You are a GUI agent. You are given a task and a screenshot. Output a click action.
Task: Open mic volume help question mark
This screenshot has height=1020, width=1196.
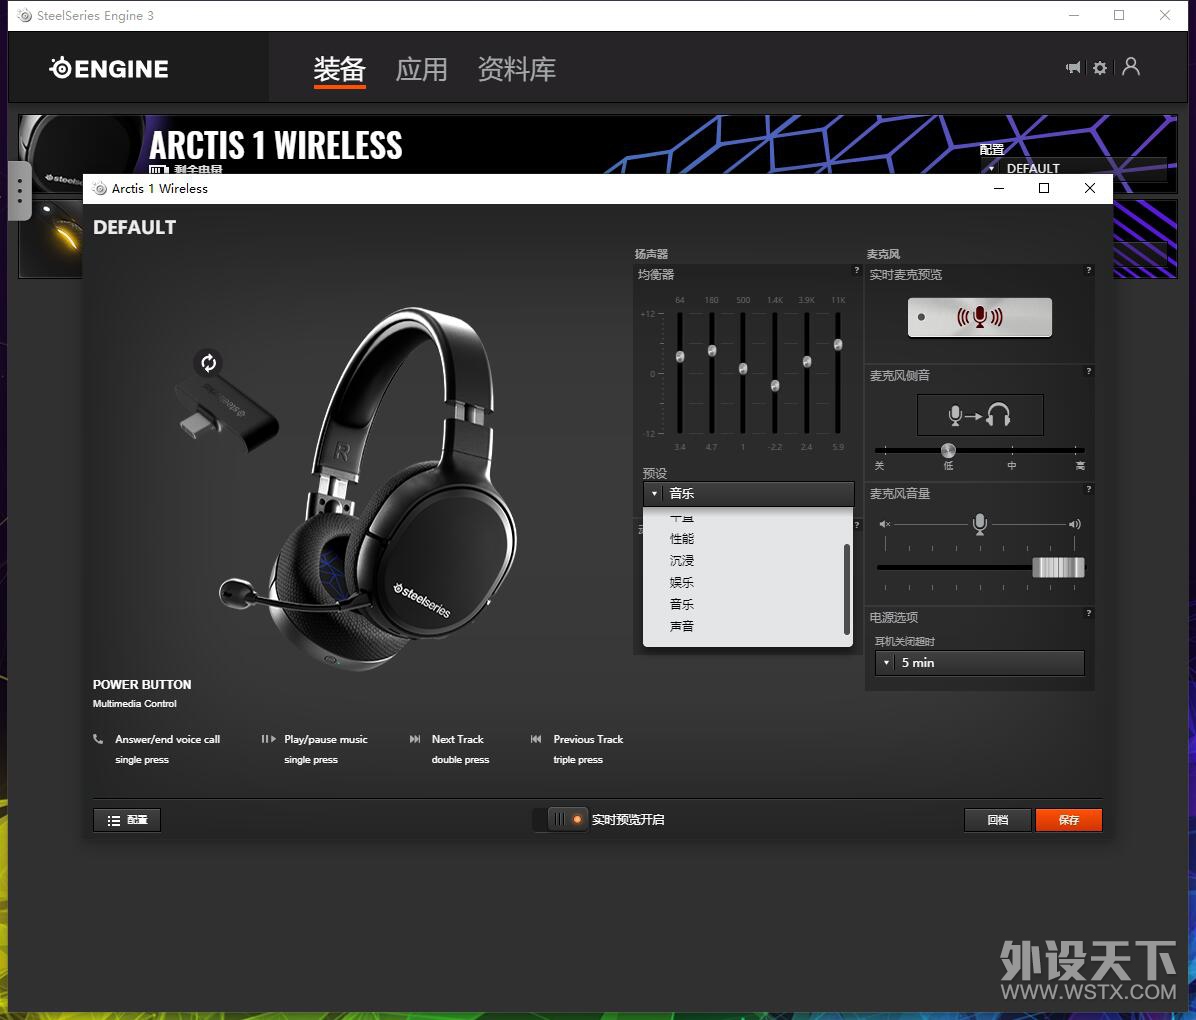click(1088, 489)
